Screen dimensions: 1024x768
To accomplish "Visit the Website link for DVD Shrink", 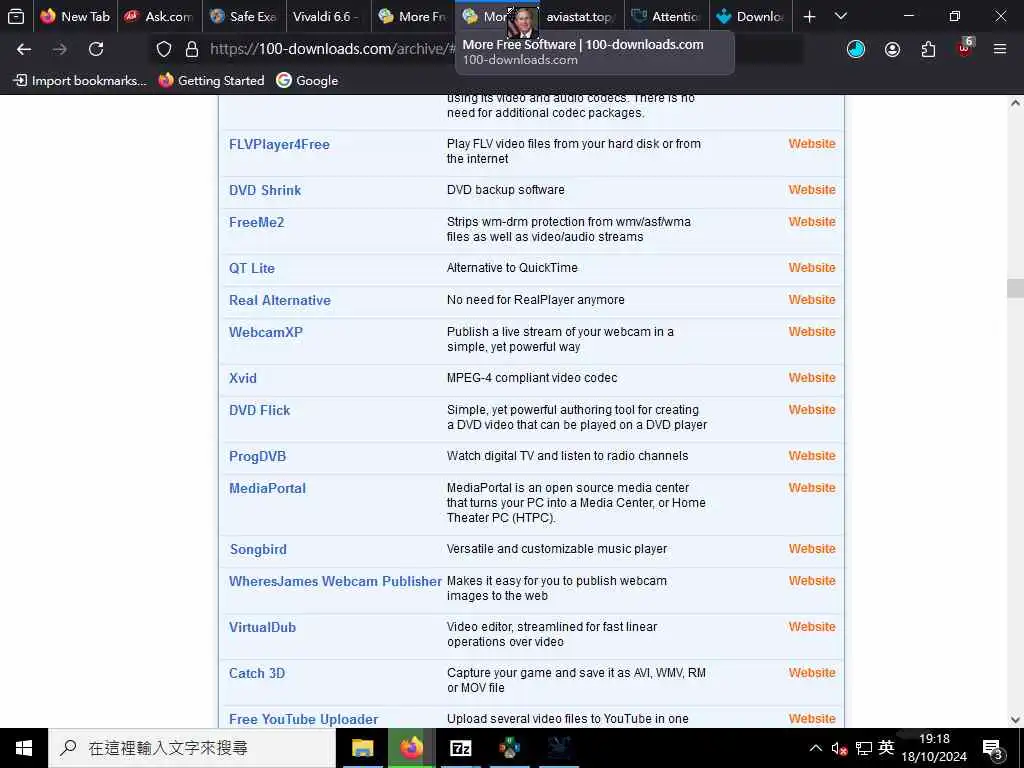I will point(812,189).
